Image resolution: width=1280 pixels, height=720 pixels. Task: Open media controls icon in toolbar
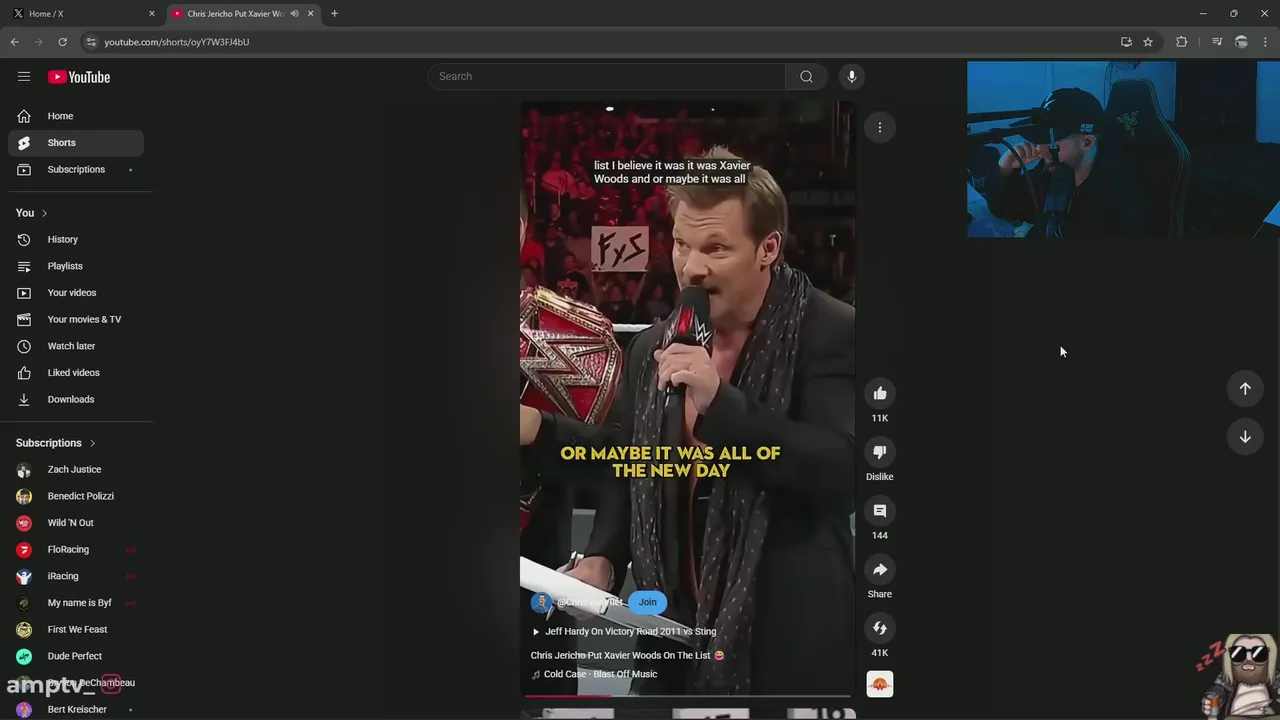1217,42
